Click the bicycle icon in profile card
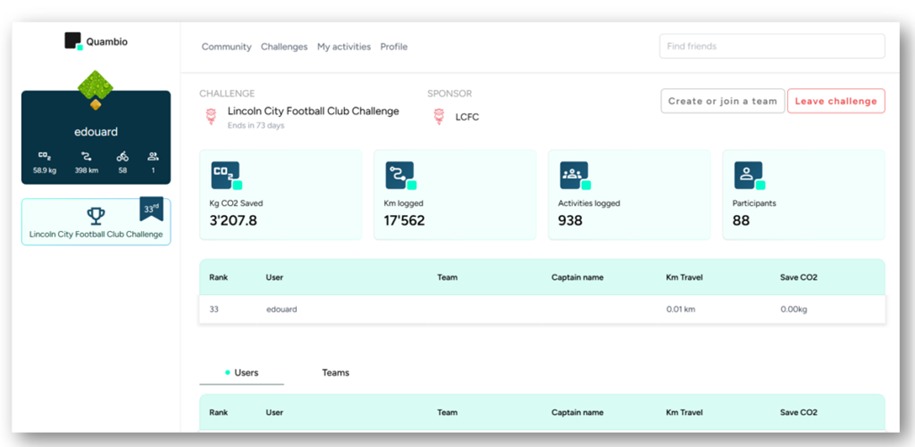Image resolution: width=915 pixels, height=447 pixels. (x=122, y=156)
